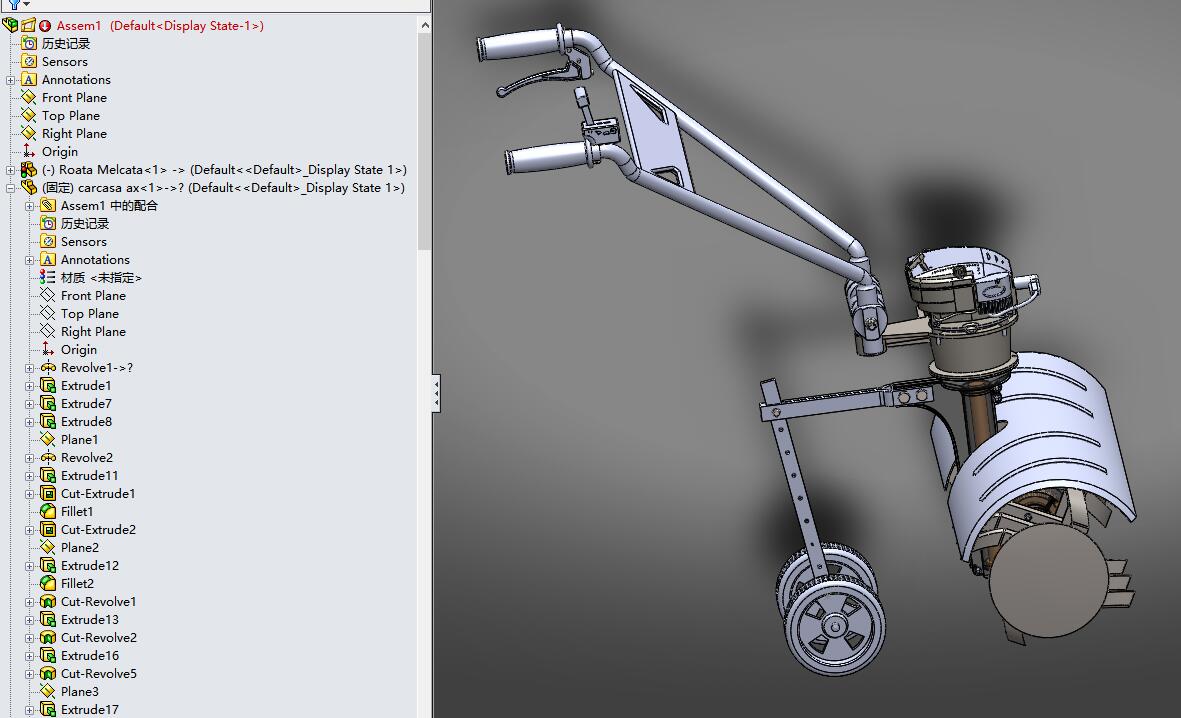Click the Cut-Extrude1 feature icon
This screenshot has width=1181, height=718.
tap(47, 493)
